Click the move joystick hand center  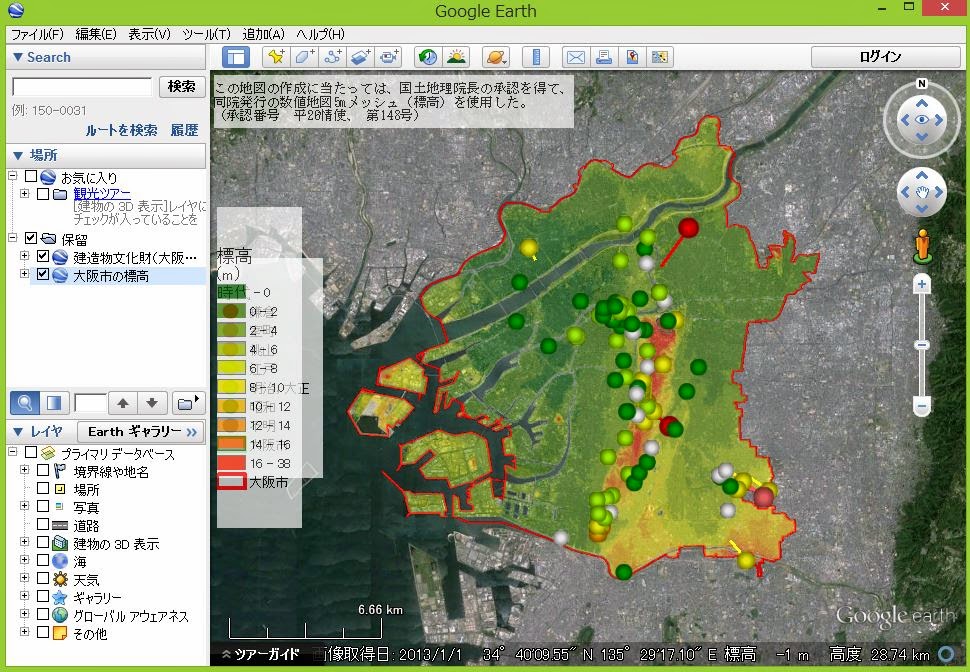[x=922, y=192]
